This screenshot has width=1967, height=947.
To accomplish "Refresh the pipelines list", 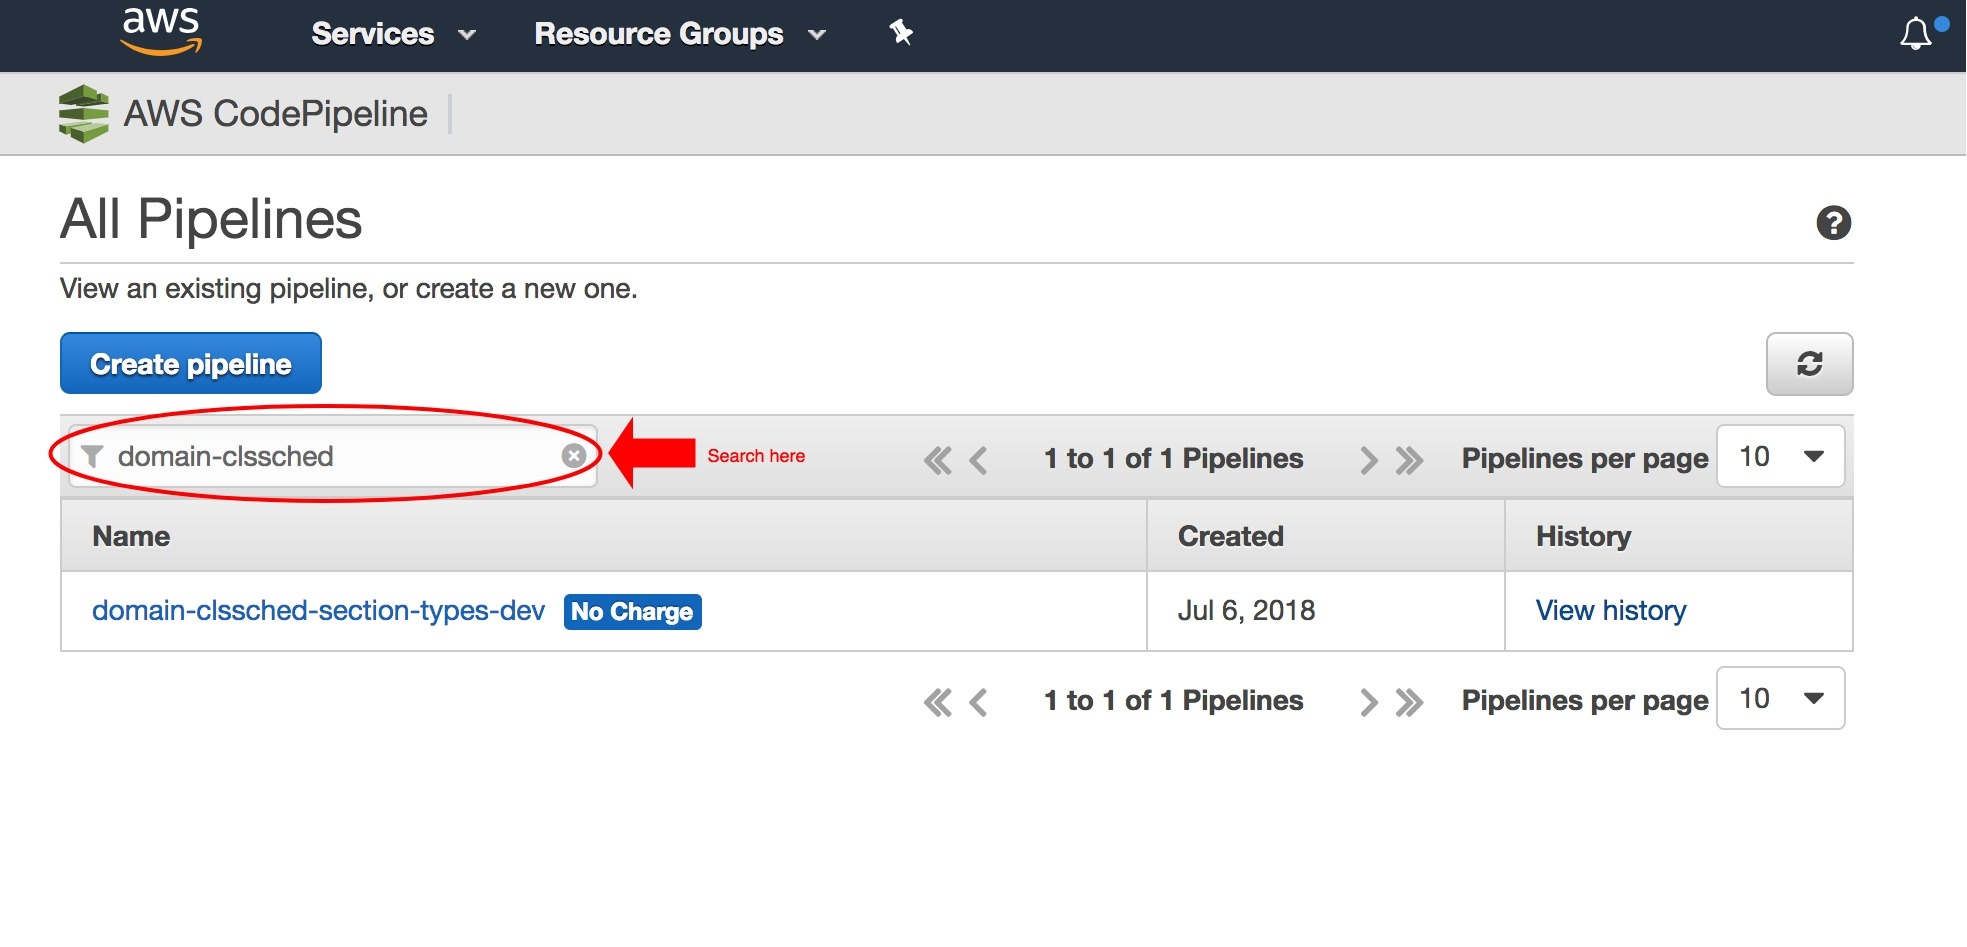I will pos(1809,363).
